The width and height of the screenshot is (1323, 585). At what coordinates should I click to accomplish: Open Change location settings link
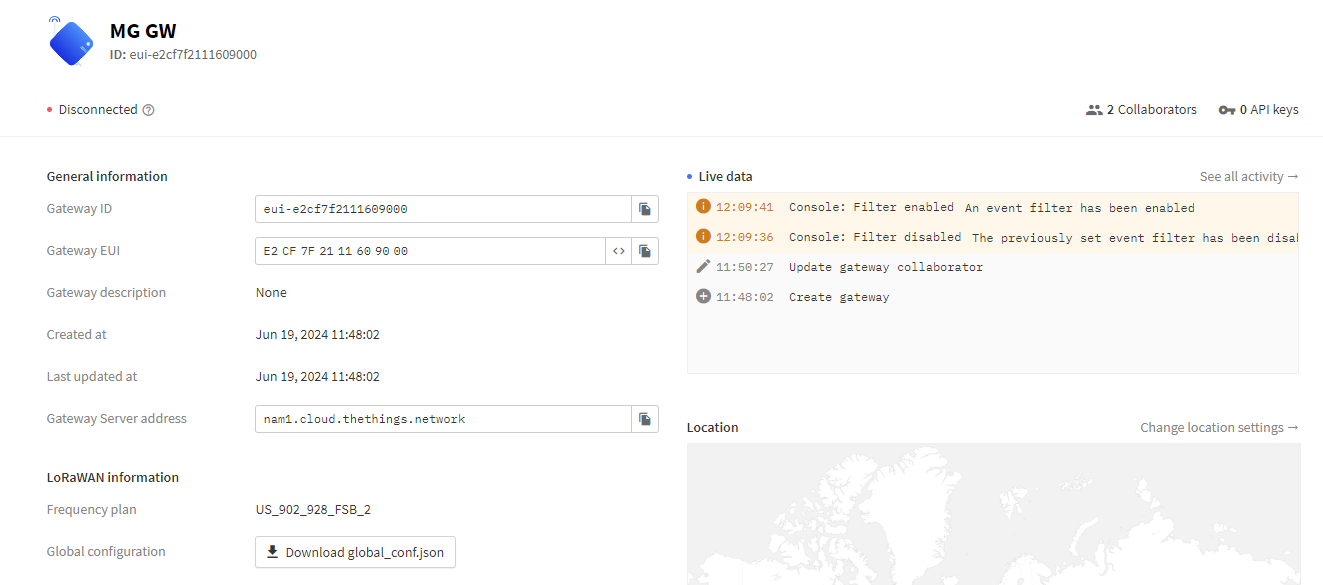tap(1219, 427)
